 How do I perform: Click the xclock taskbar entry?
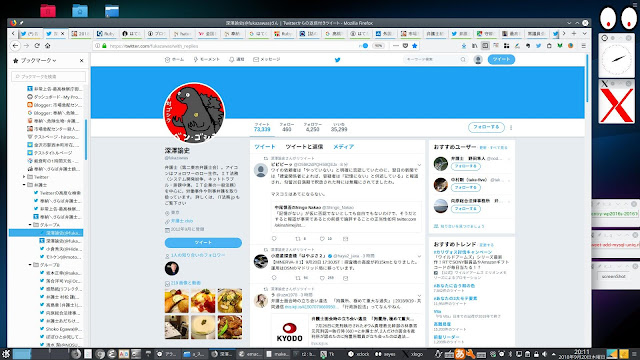(x=359, y=354)
